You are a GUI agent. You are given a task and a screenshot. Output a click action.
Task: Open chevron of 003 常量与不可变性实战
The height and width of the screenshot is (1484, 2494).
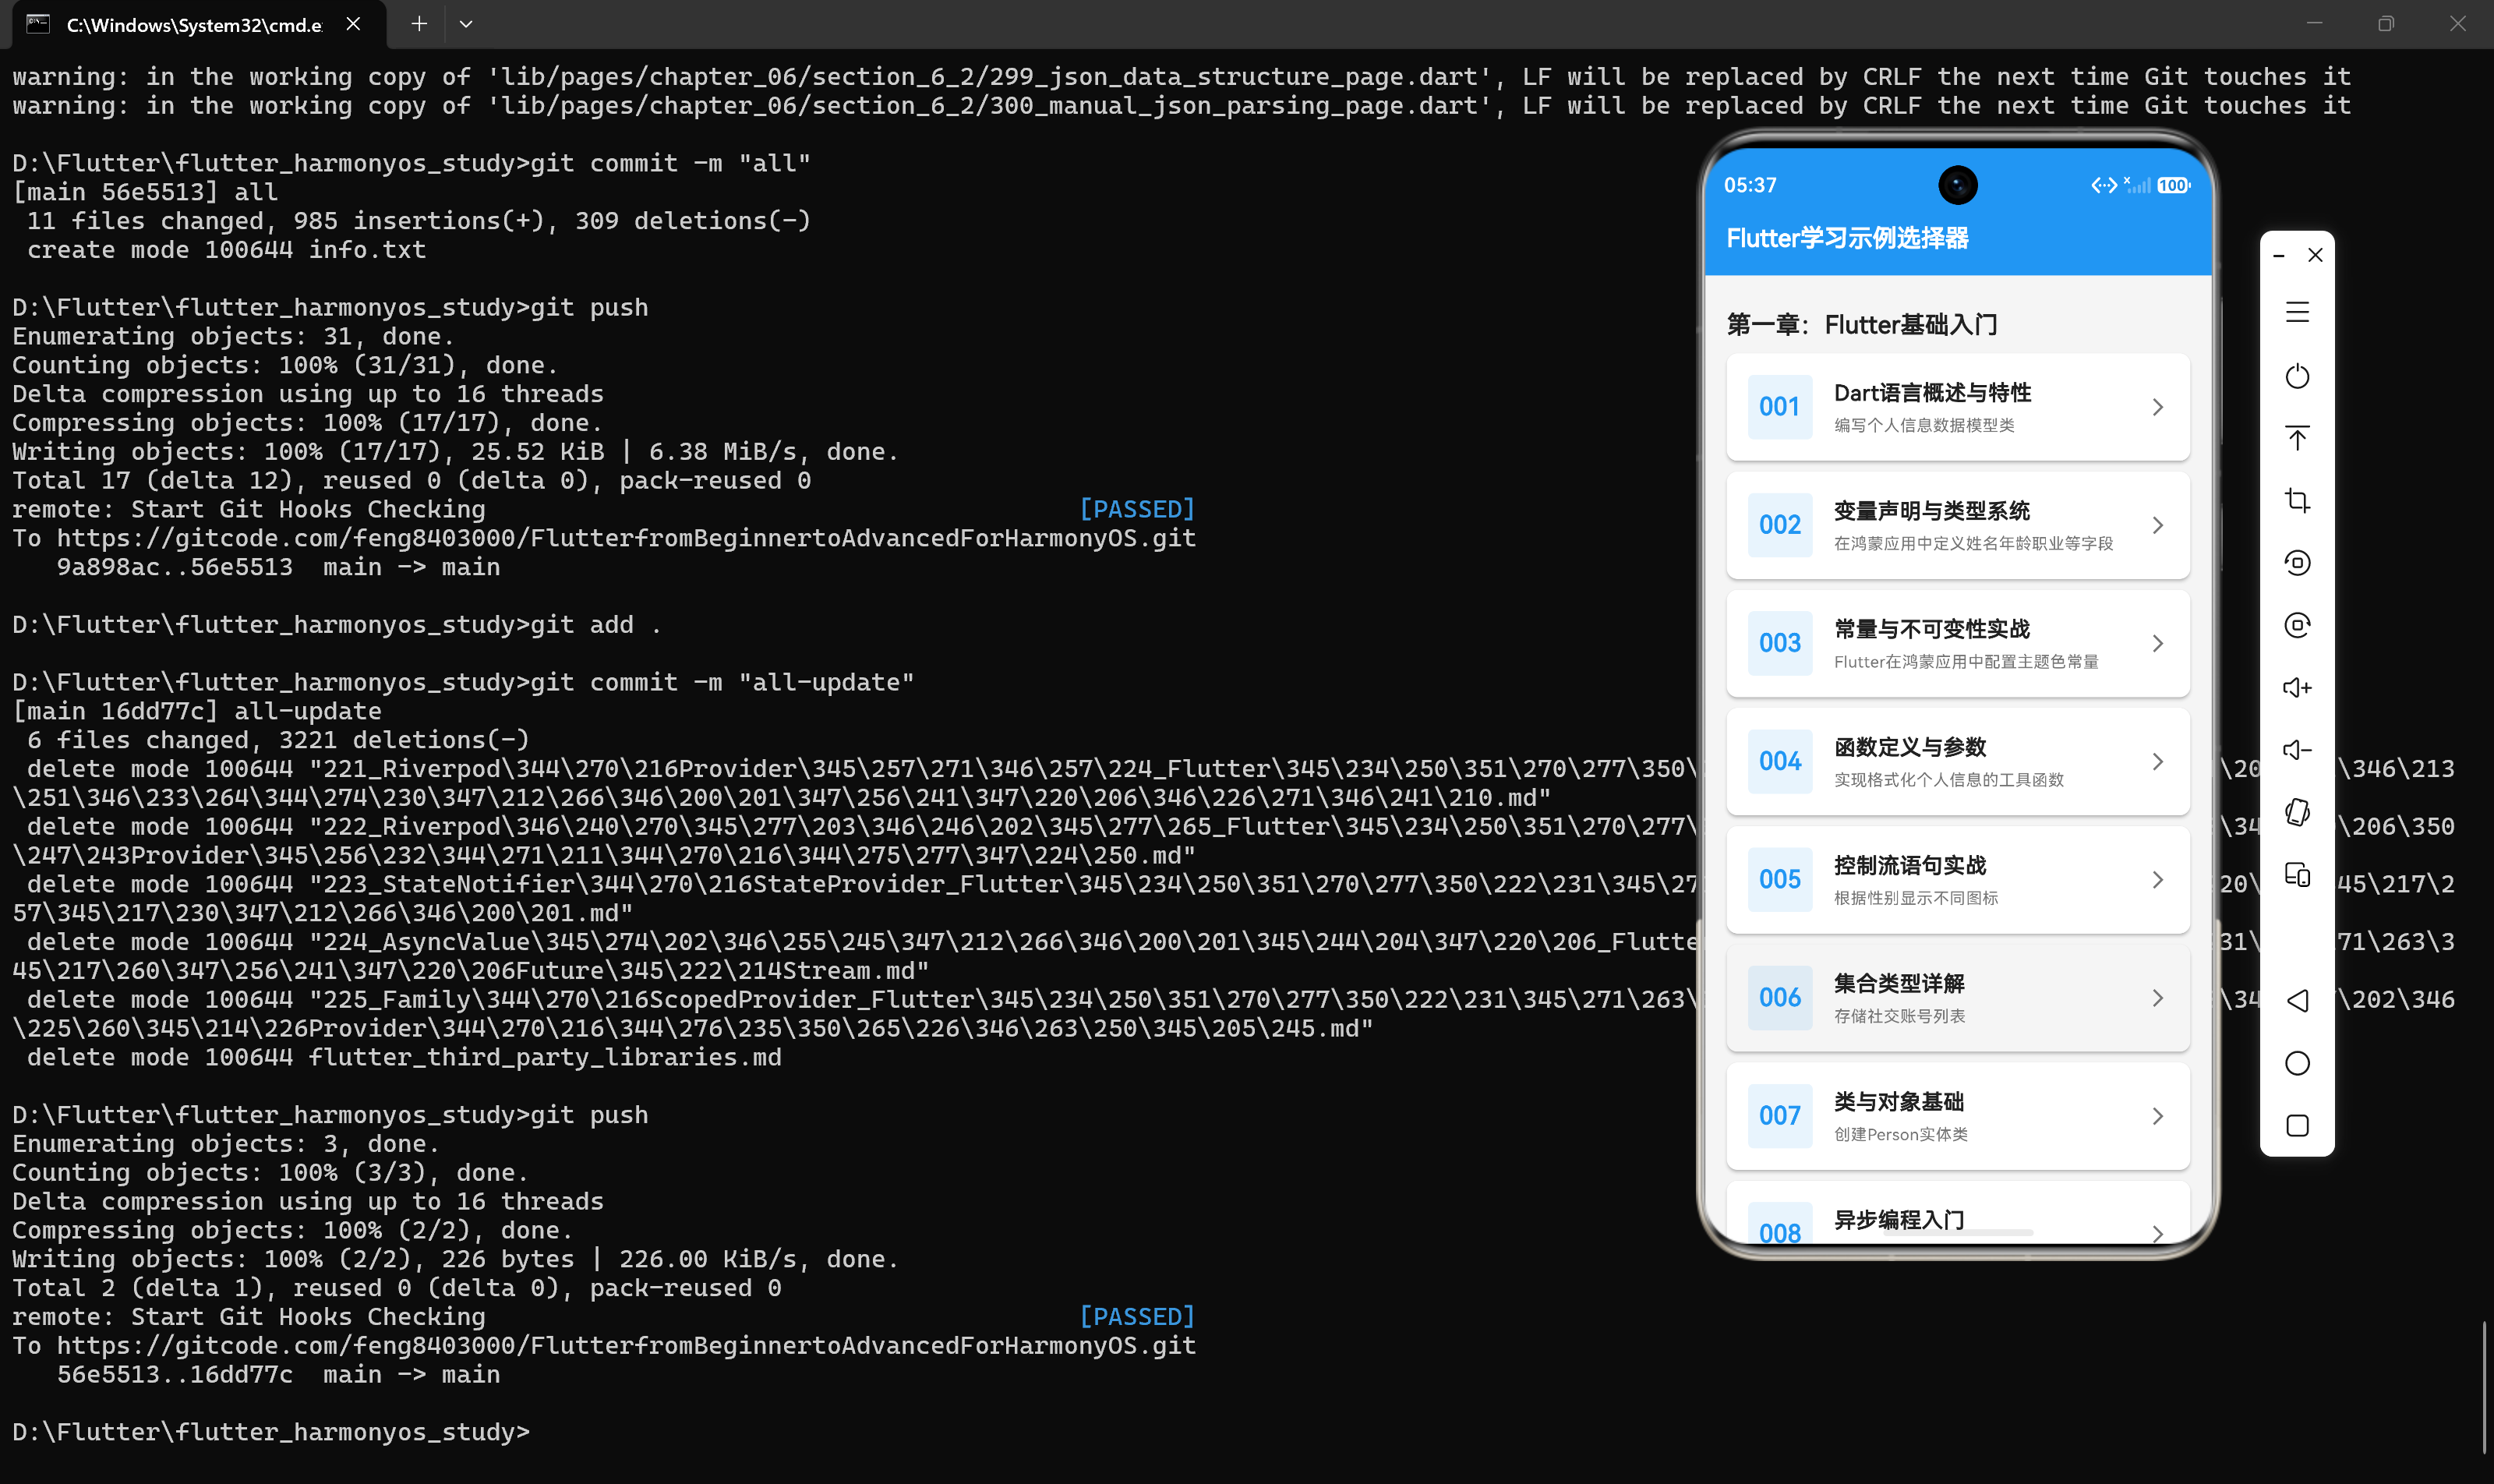pyautogui.click(x=2158, y=643)
